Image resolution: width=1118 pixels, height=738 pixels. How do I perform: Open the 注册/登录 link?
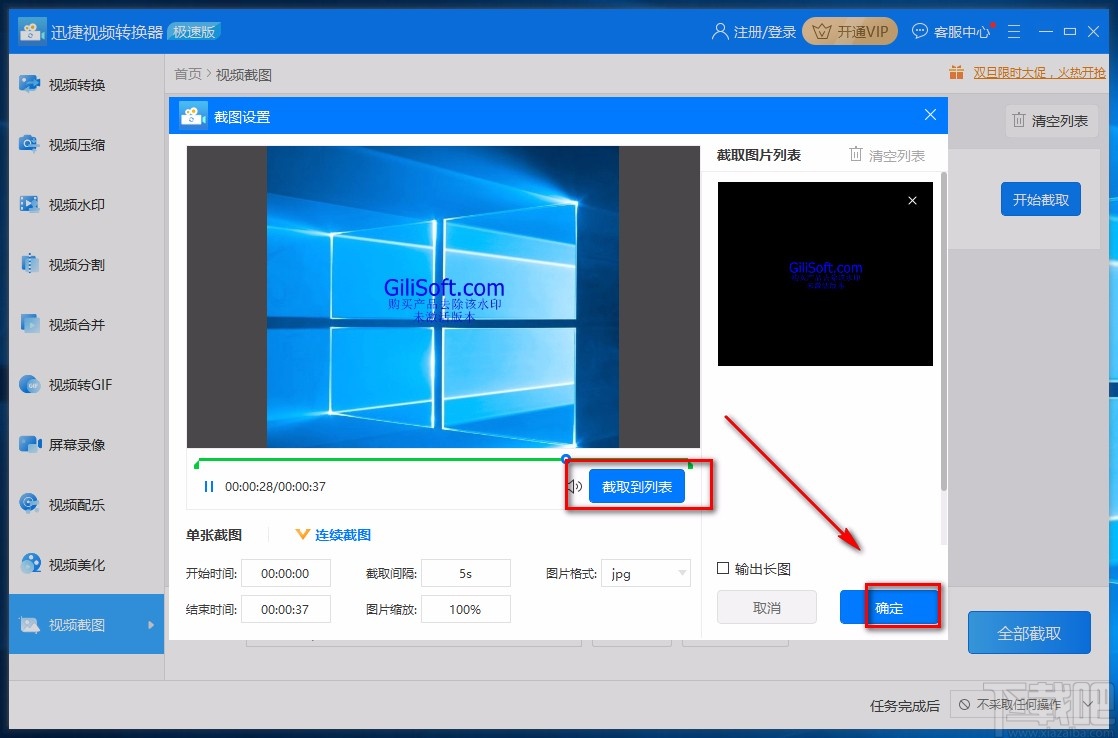click(x=755, y=31)
